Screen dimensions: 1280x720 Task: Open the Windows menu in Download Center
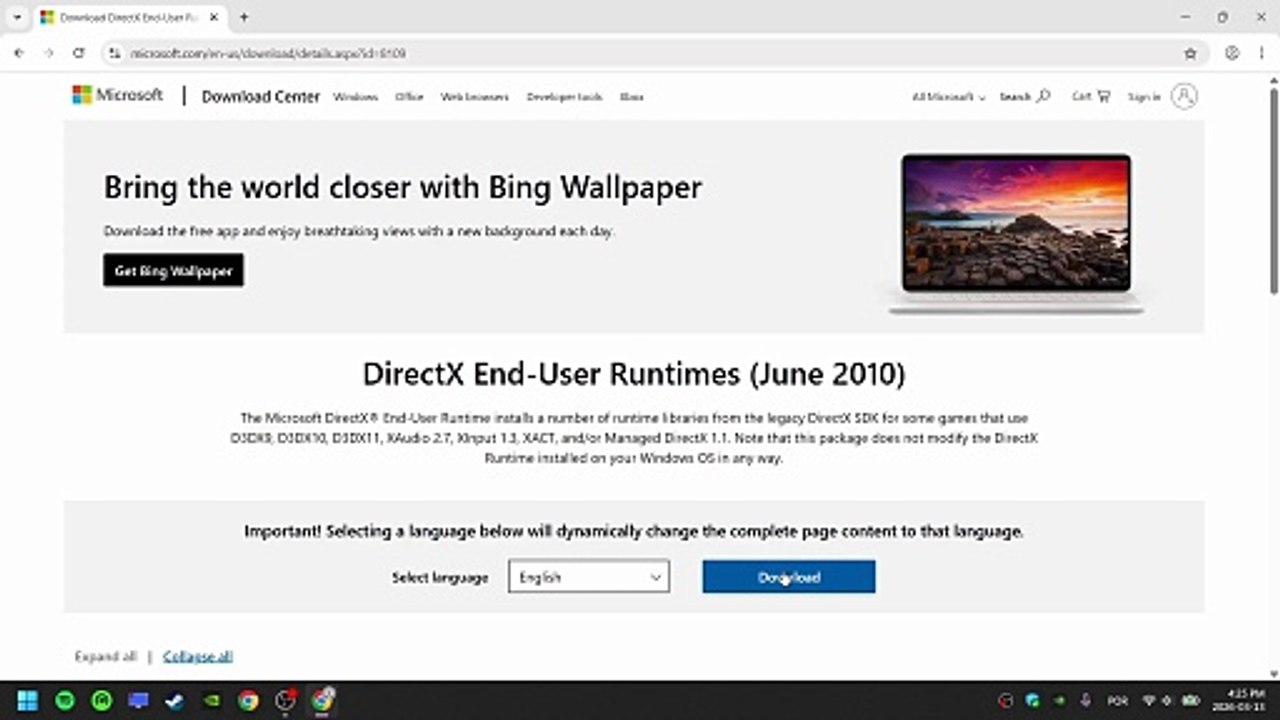pyautogui.click(x=355, y=97)
